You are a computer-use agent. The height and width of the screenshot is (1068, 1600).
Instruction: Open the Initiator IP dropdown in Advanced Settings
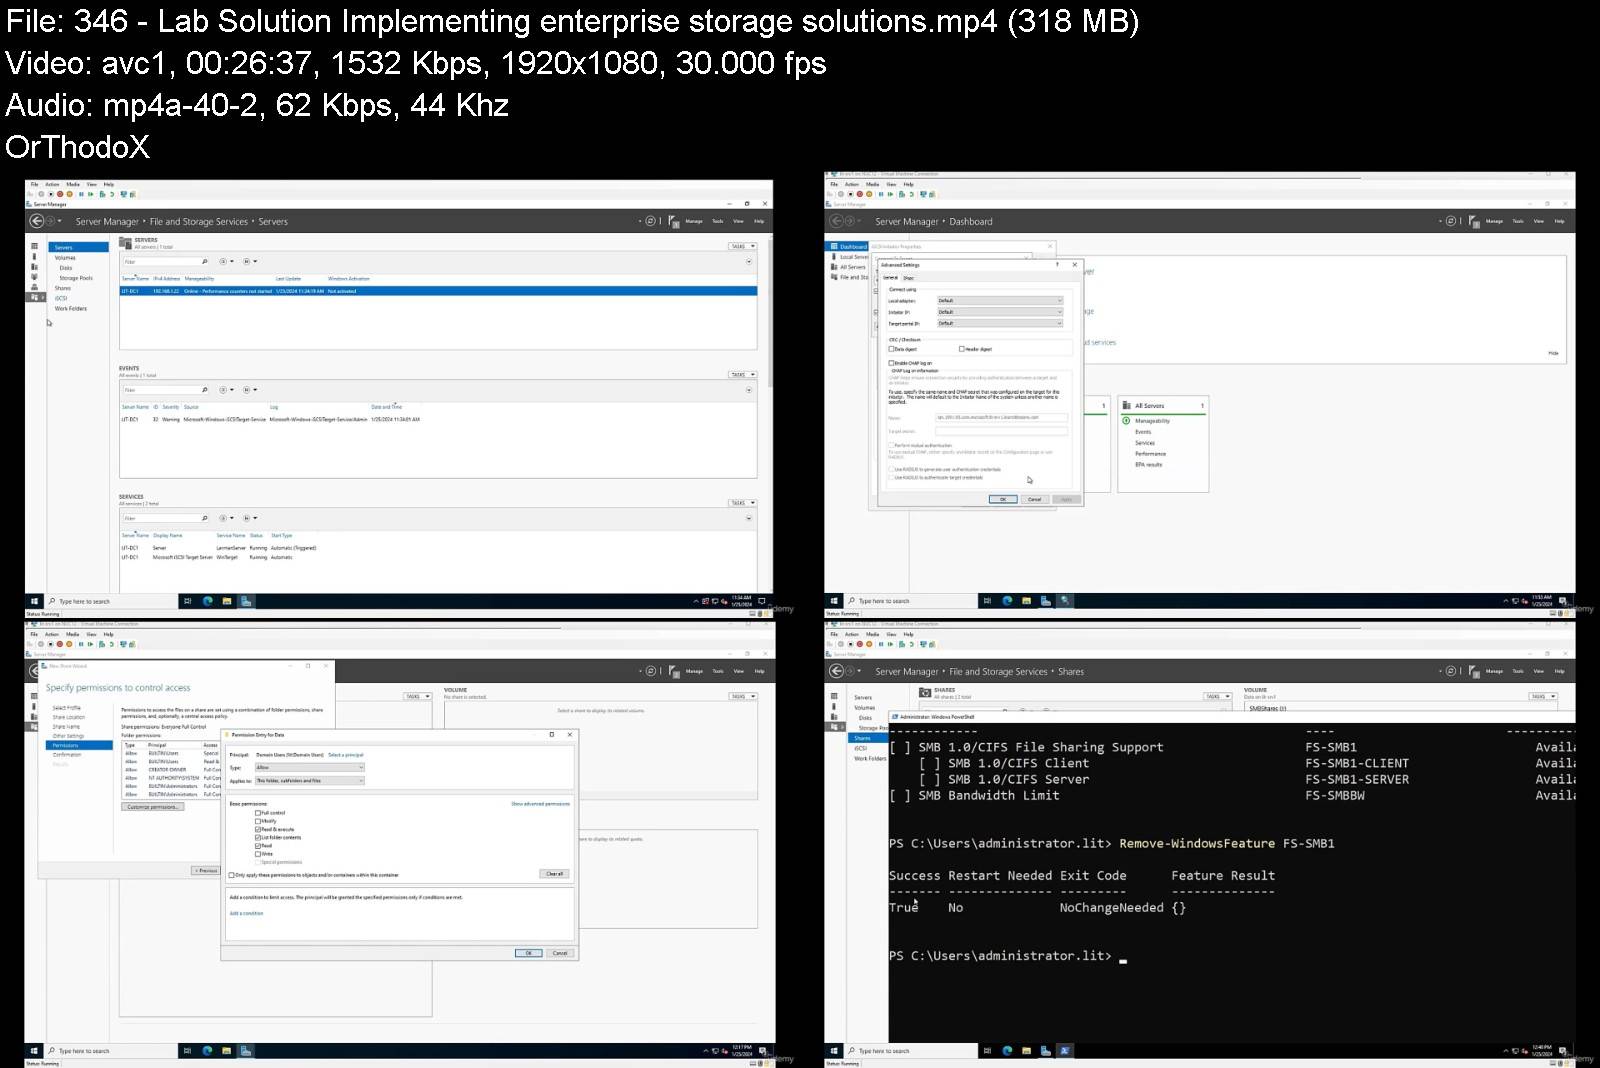pyautogui.click(x=999, y=312)
